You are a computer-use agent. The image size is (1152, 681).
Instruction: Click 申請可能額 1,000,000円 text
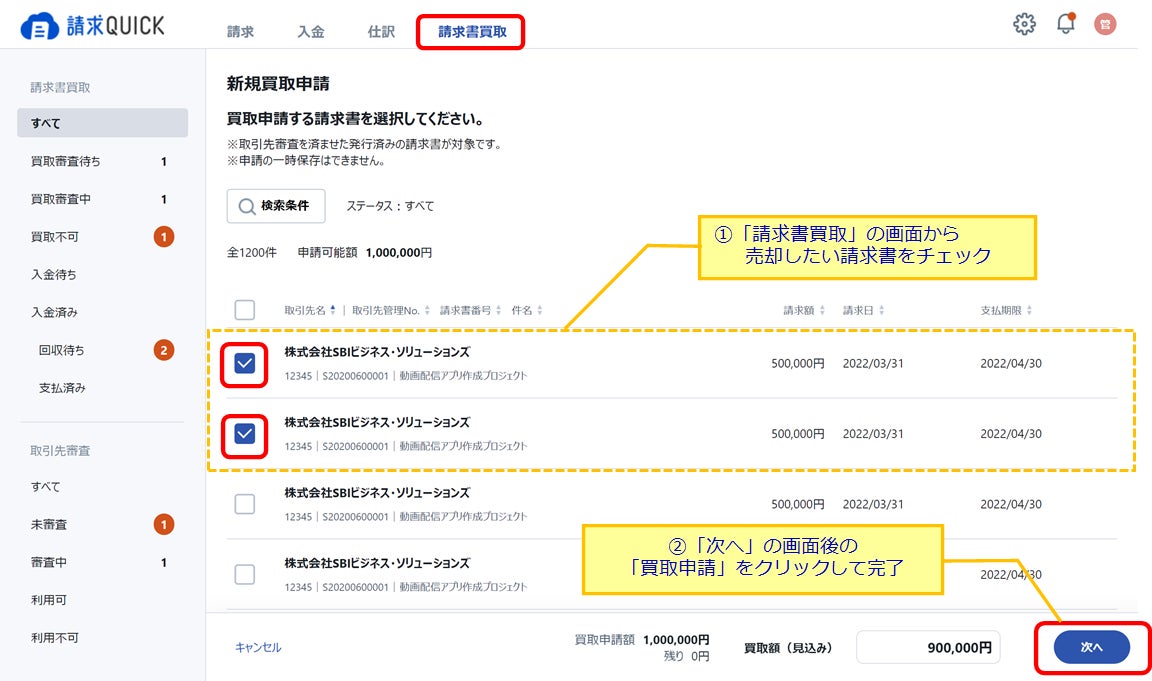point(364,253)
